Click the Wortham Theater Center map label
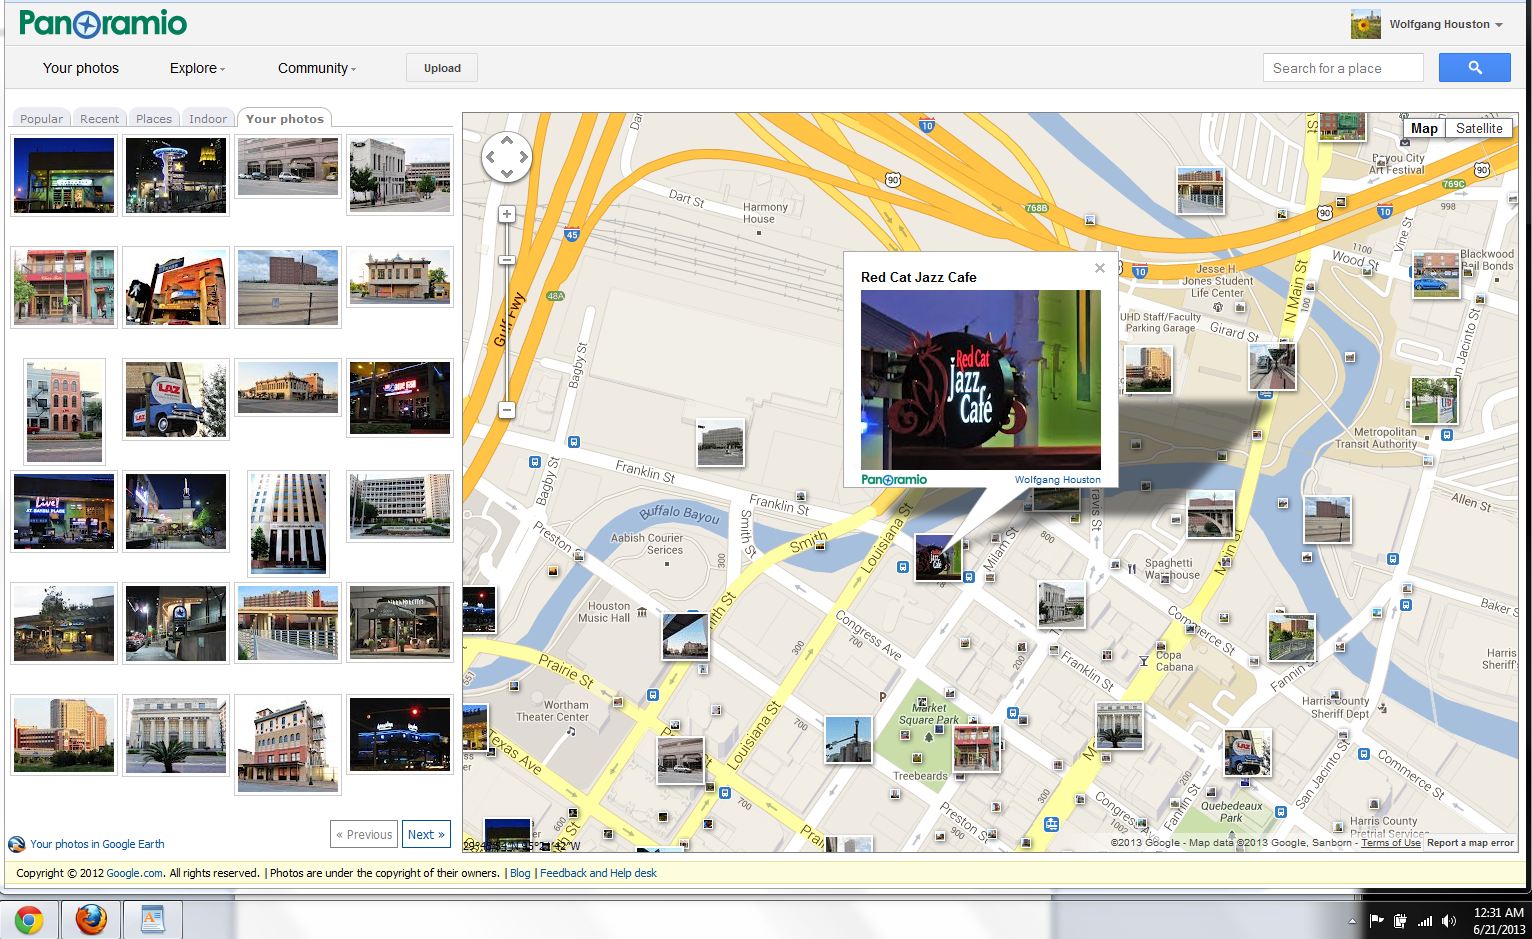The height and width of the screenshot is (939, 1532). tap(552, 711)
